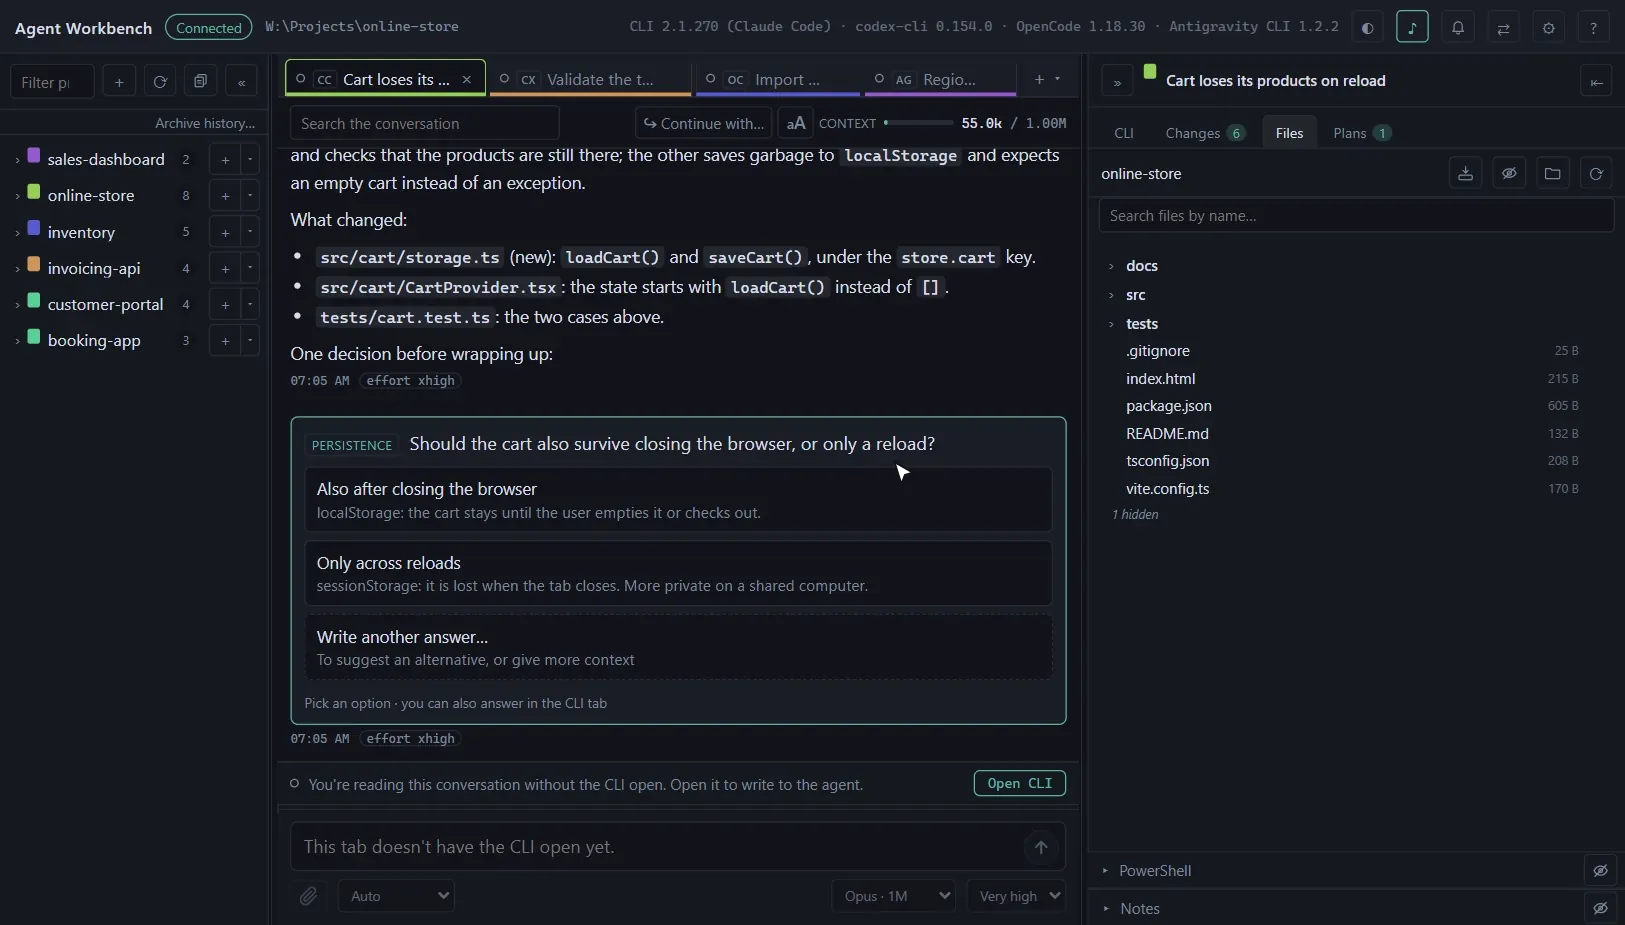Expand the sales-dashboard project
Screen dimensions: 1625x925
(17, 160)
